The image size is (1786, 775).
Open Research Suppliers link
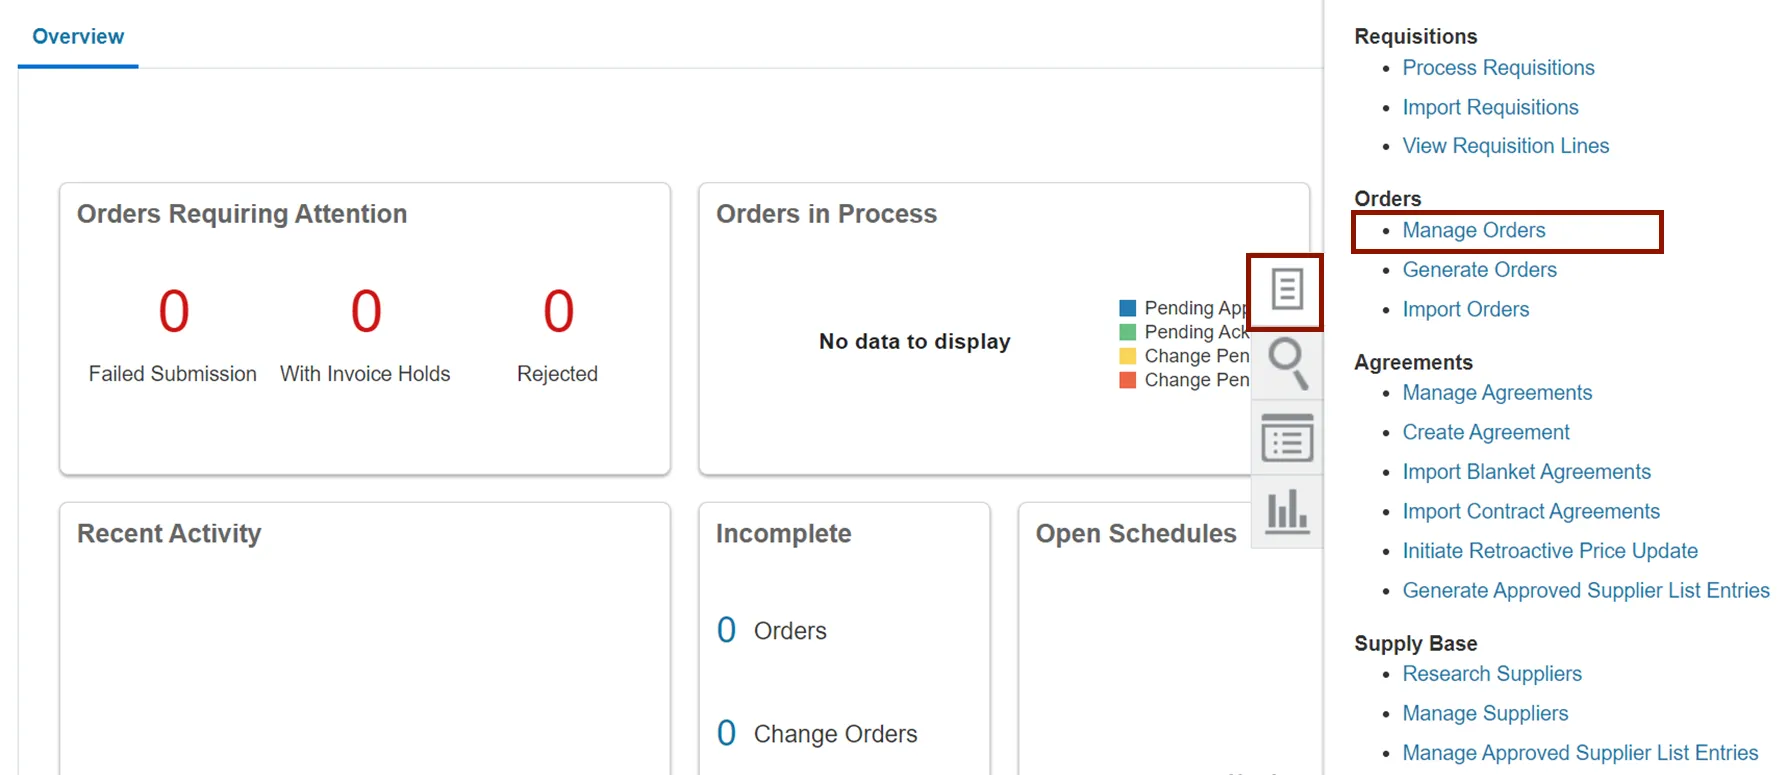[x=1491, y=674]
